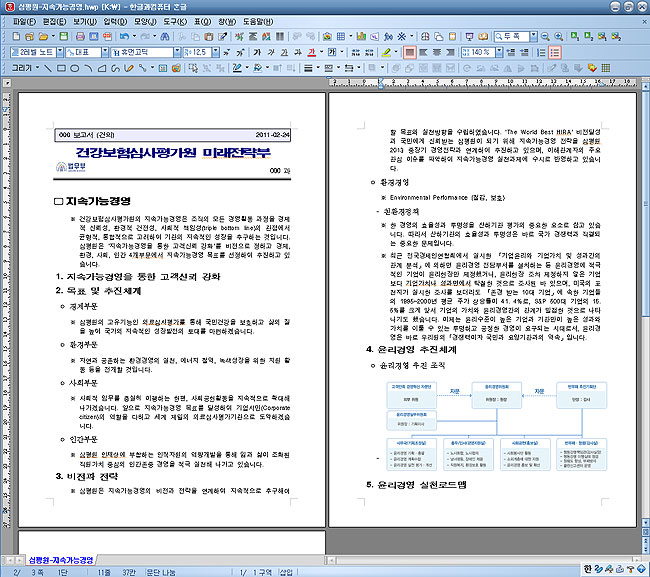Viewport: 650px width, 577px height.
Task: Expand the undo history dropdown arrow
Action: click(x=134, y=36)
